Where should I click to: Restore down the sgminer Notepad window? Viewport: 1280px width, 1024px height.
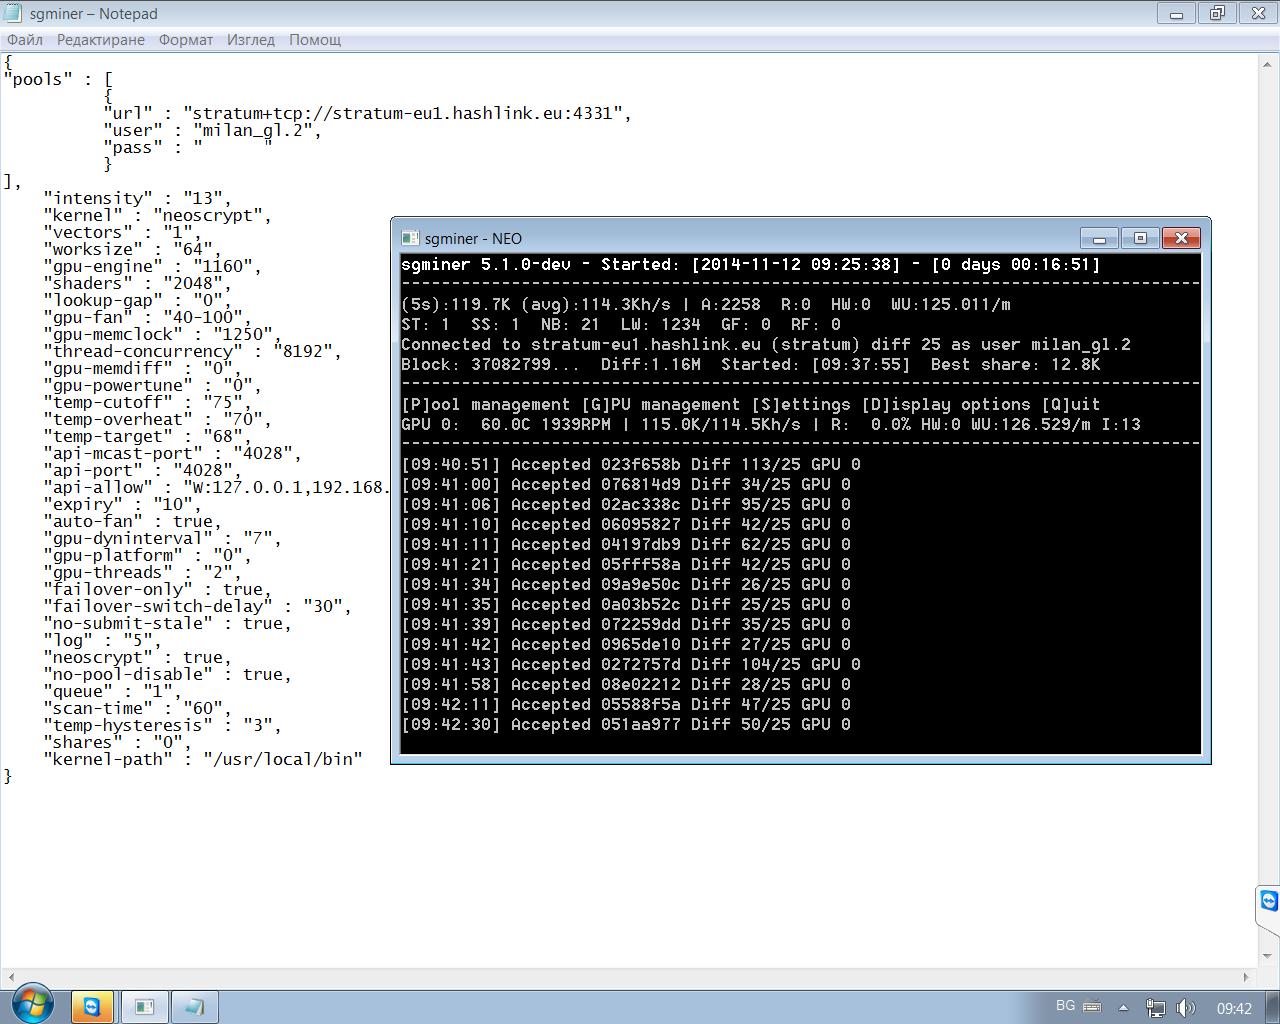(x=1217, y=14)
